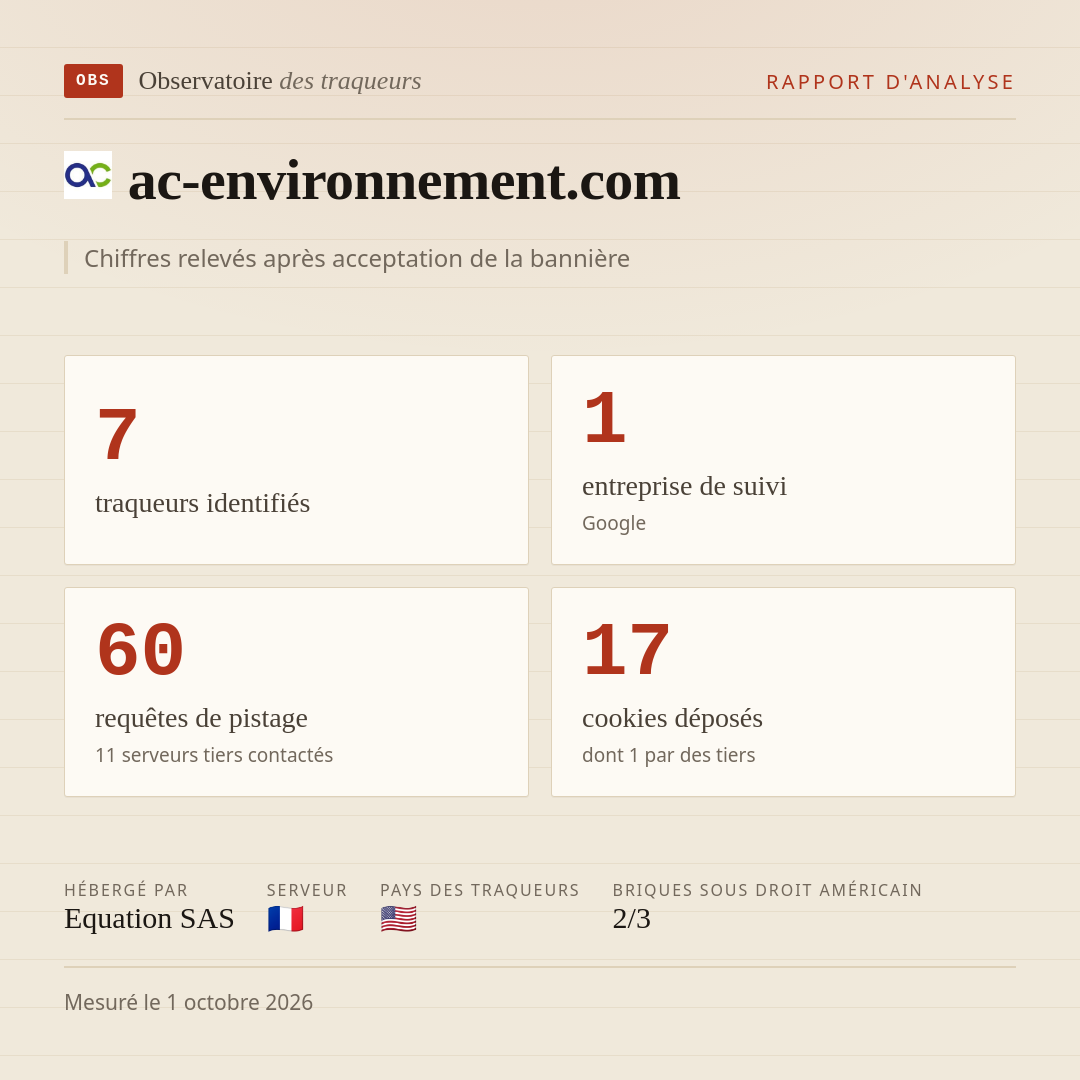Click 'Mesuré le 1 octobre 2026' date

[x=189, y=1002]
